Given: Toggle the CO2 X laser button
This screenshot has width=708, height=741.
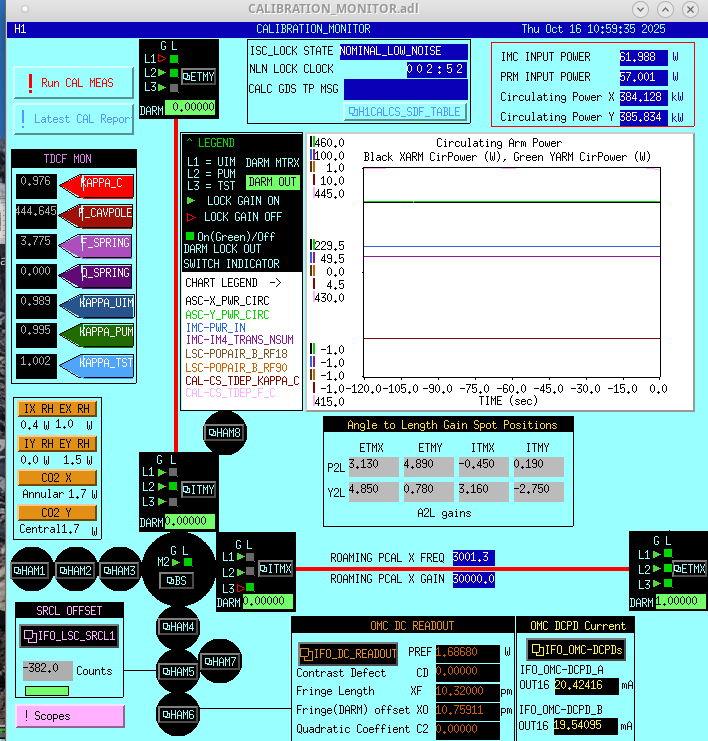Looking at the screenshot, I should (x=57, y=478).
